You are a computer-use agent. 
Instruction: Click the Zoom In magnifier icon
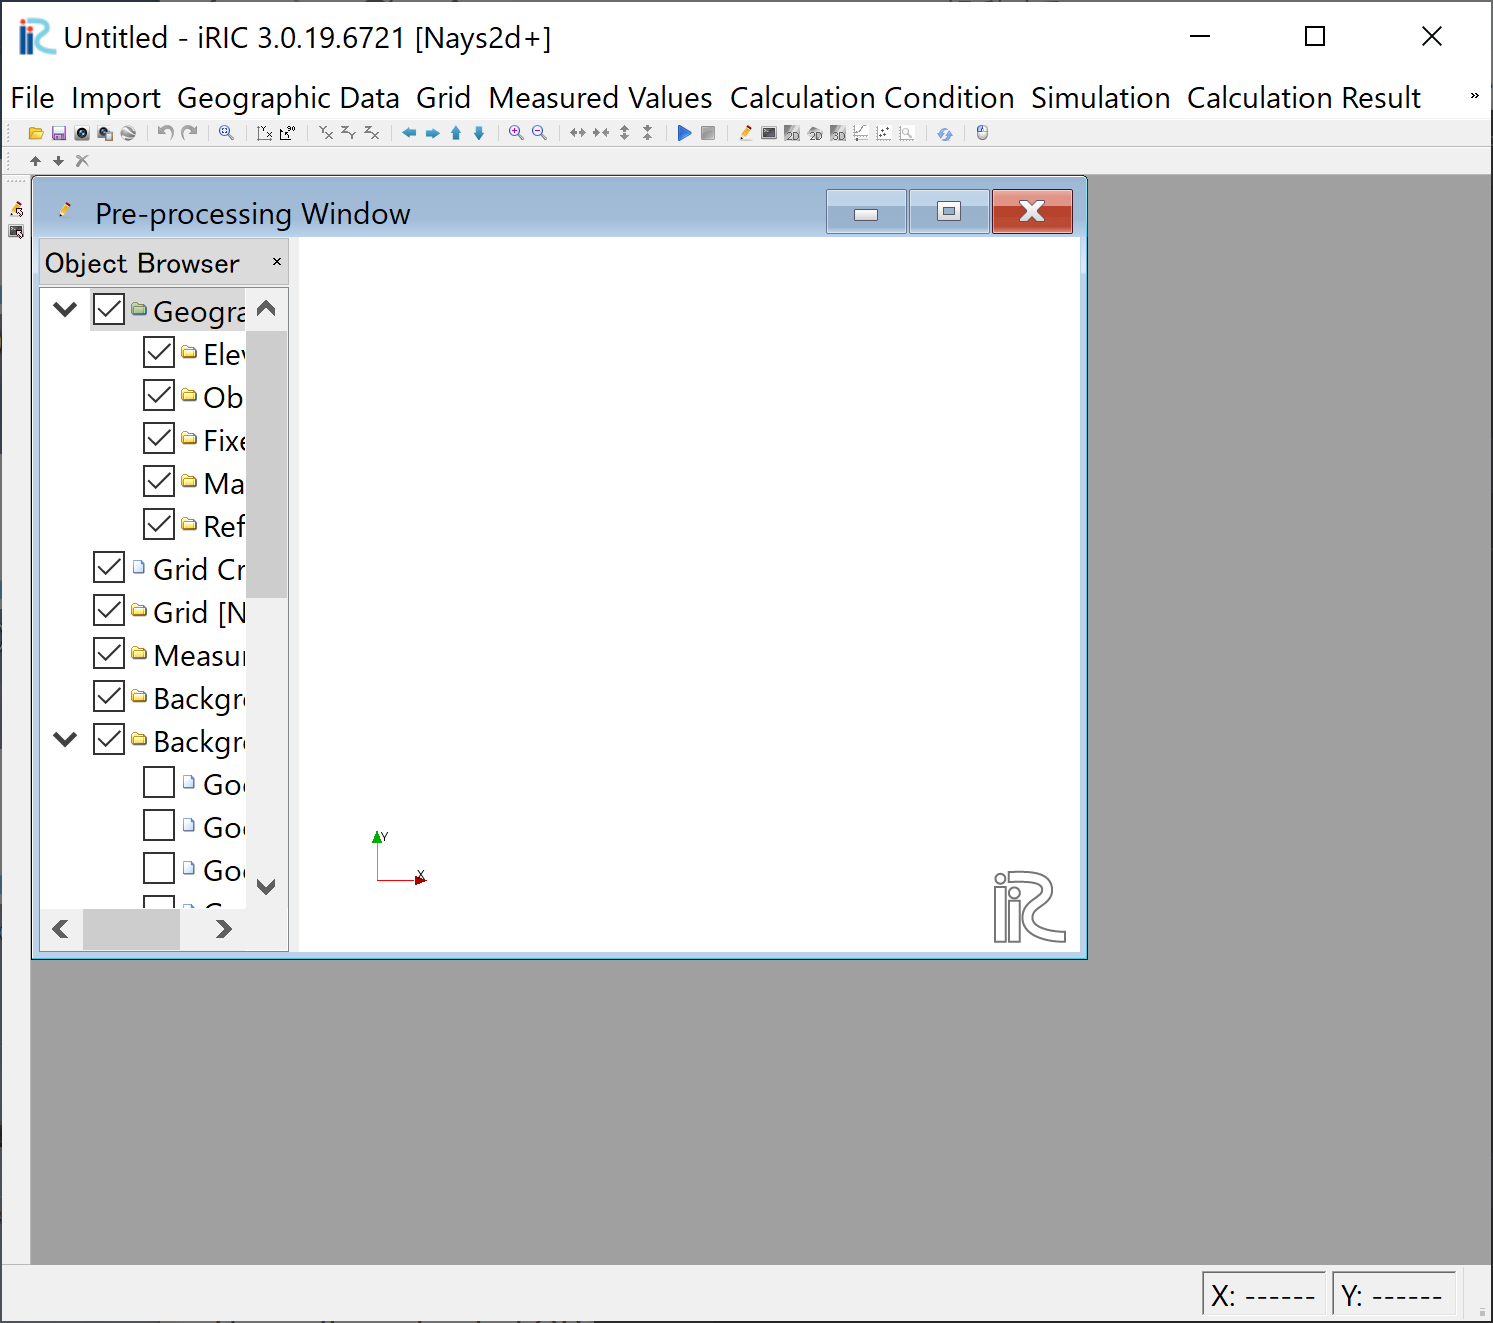[516, 133]
